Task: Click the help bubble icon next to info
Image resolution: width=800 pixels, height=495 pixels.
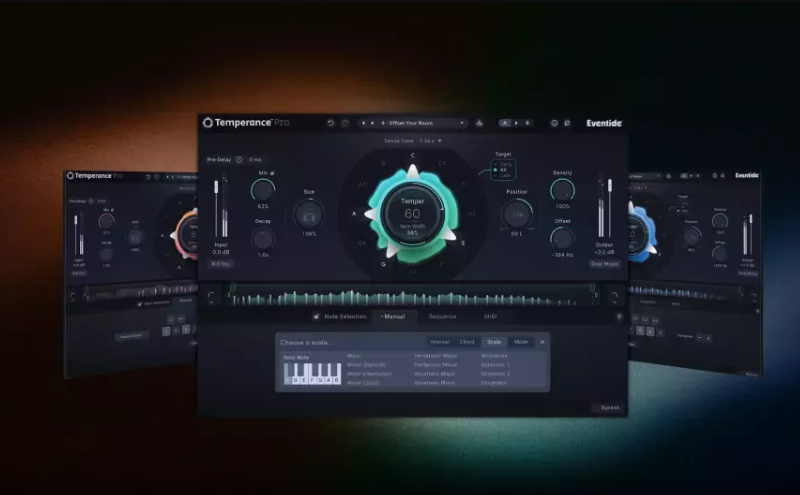Action: coord(567,123)
